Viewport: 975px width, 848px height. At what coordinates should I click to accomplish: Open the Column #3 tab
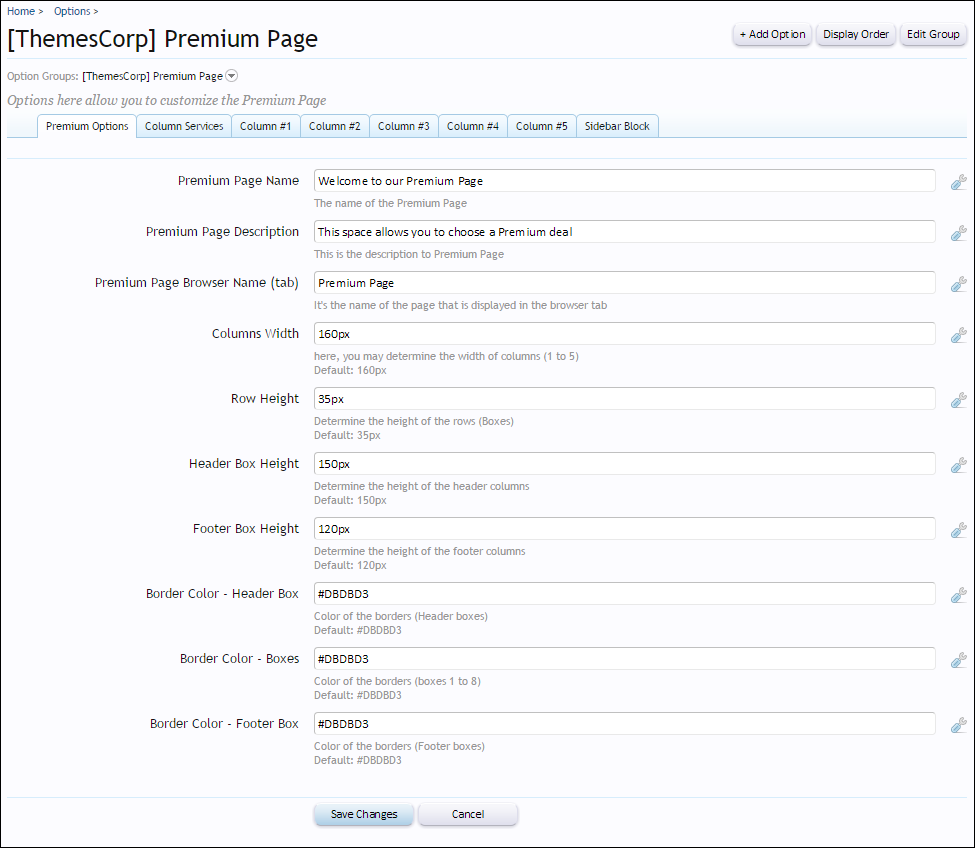click(404, 126)
